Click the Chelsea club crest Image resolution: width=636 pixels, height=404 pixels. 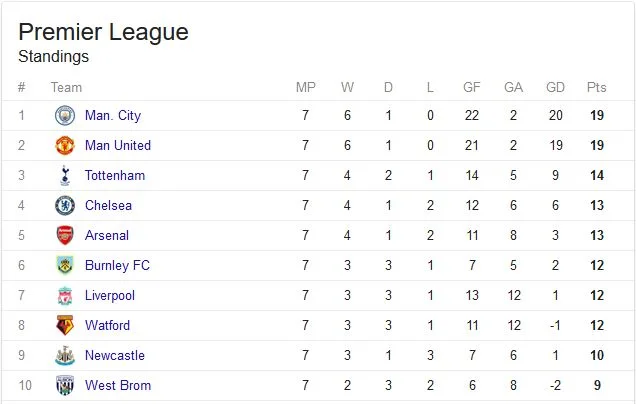click(65, 206)
